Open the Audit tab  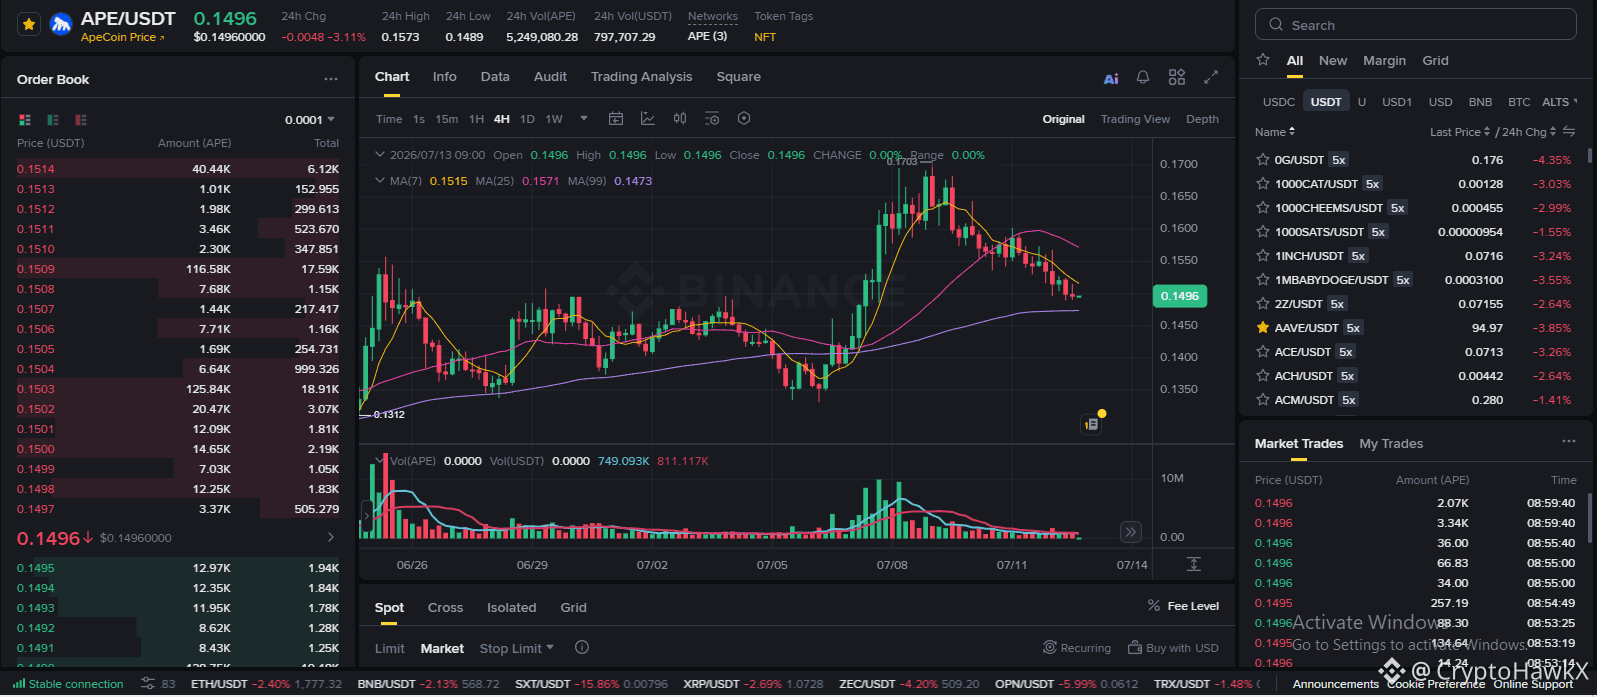tap(550, 77)
